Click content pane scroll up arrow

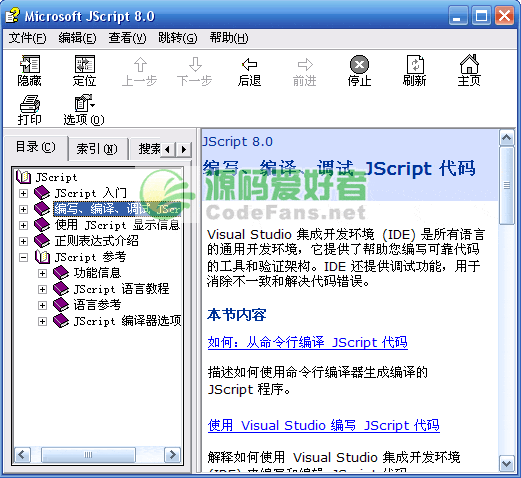coord(507,137)
